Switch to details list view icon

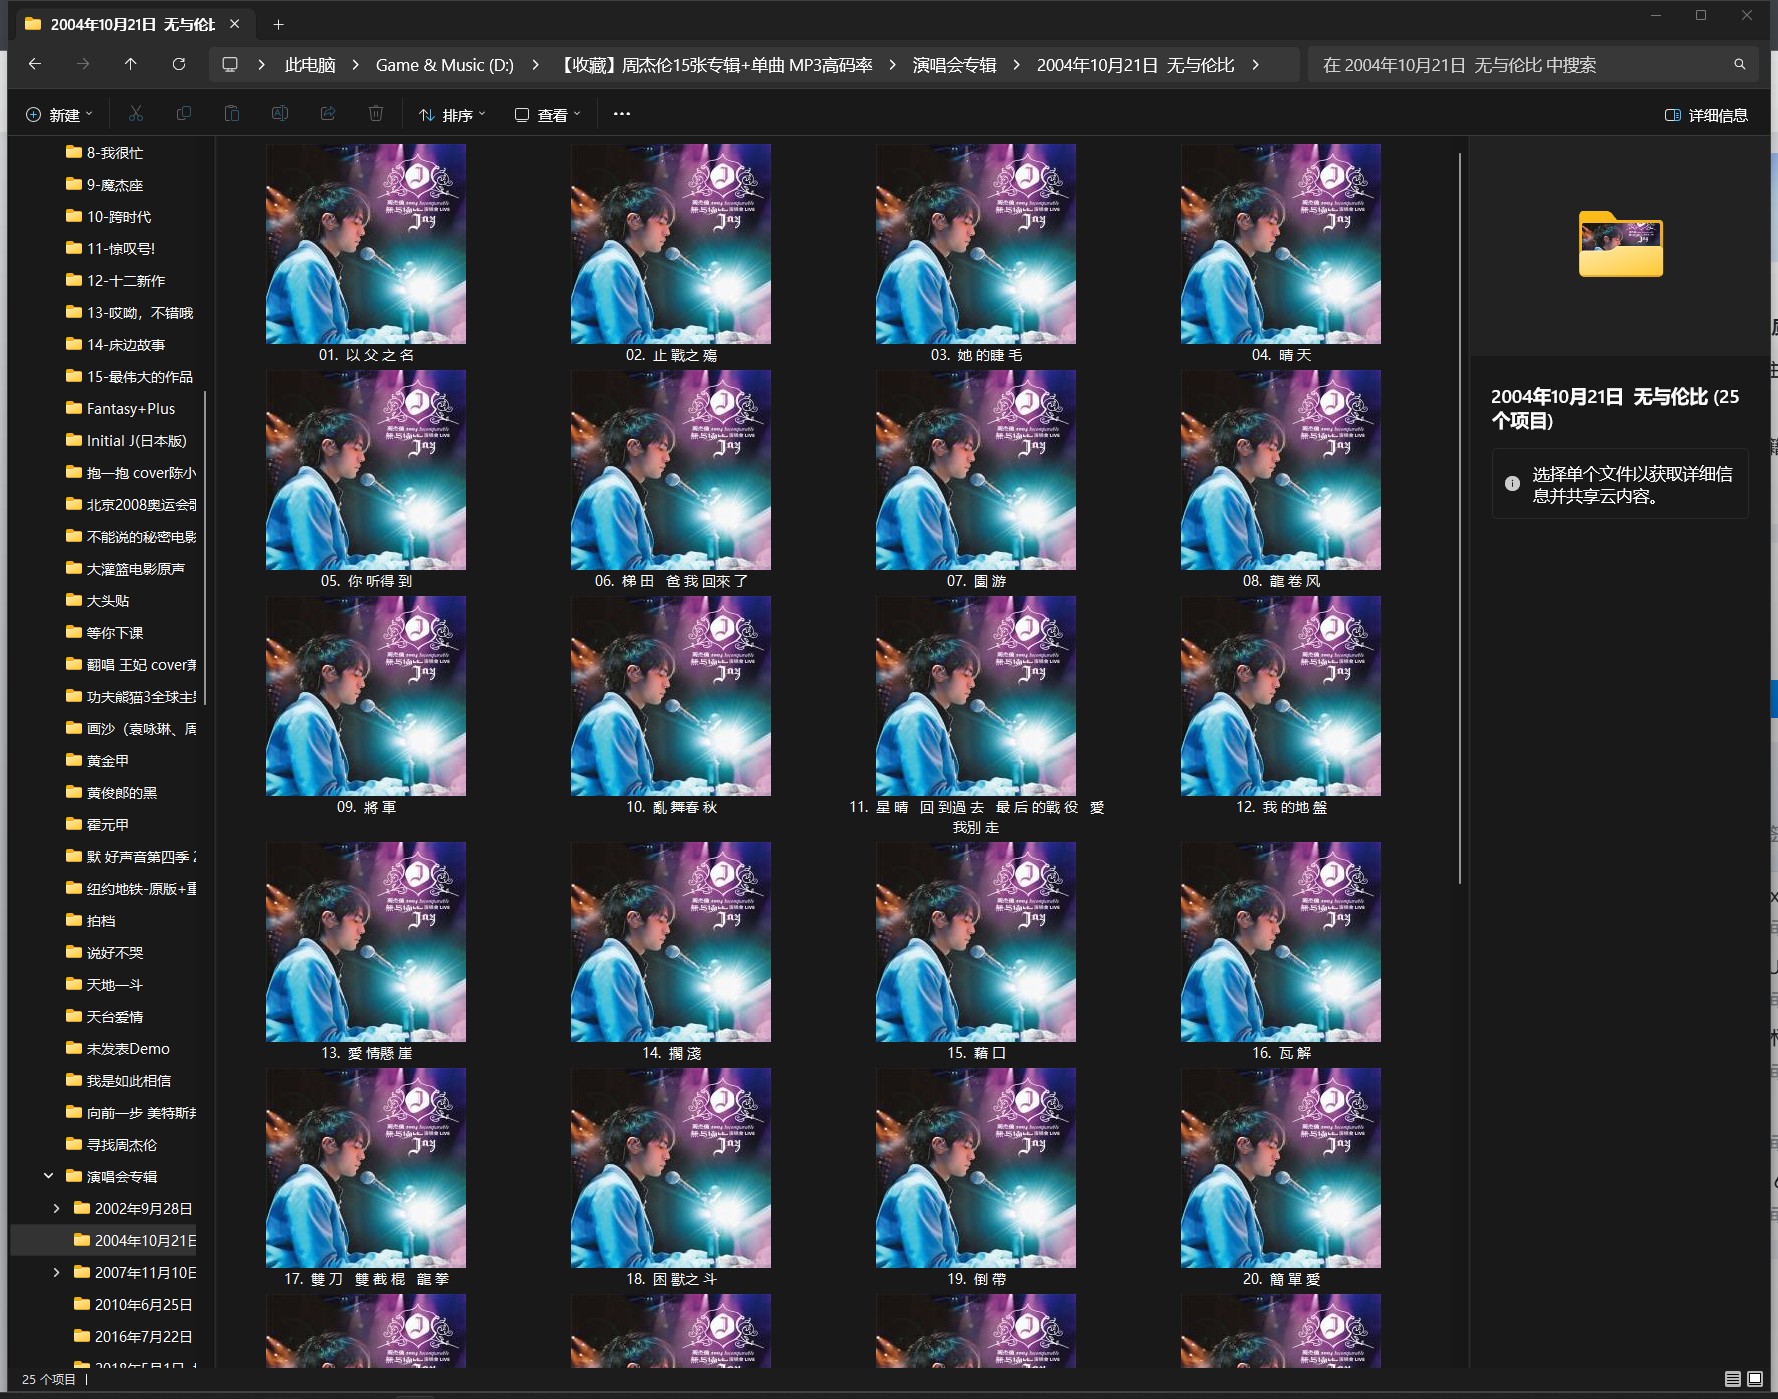coord(1733,1379)
